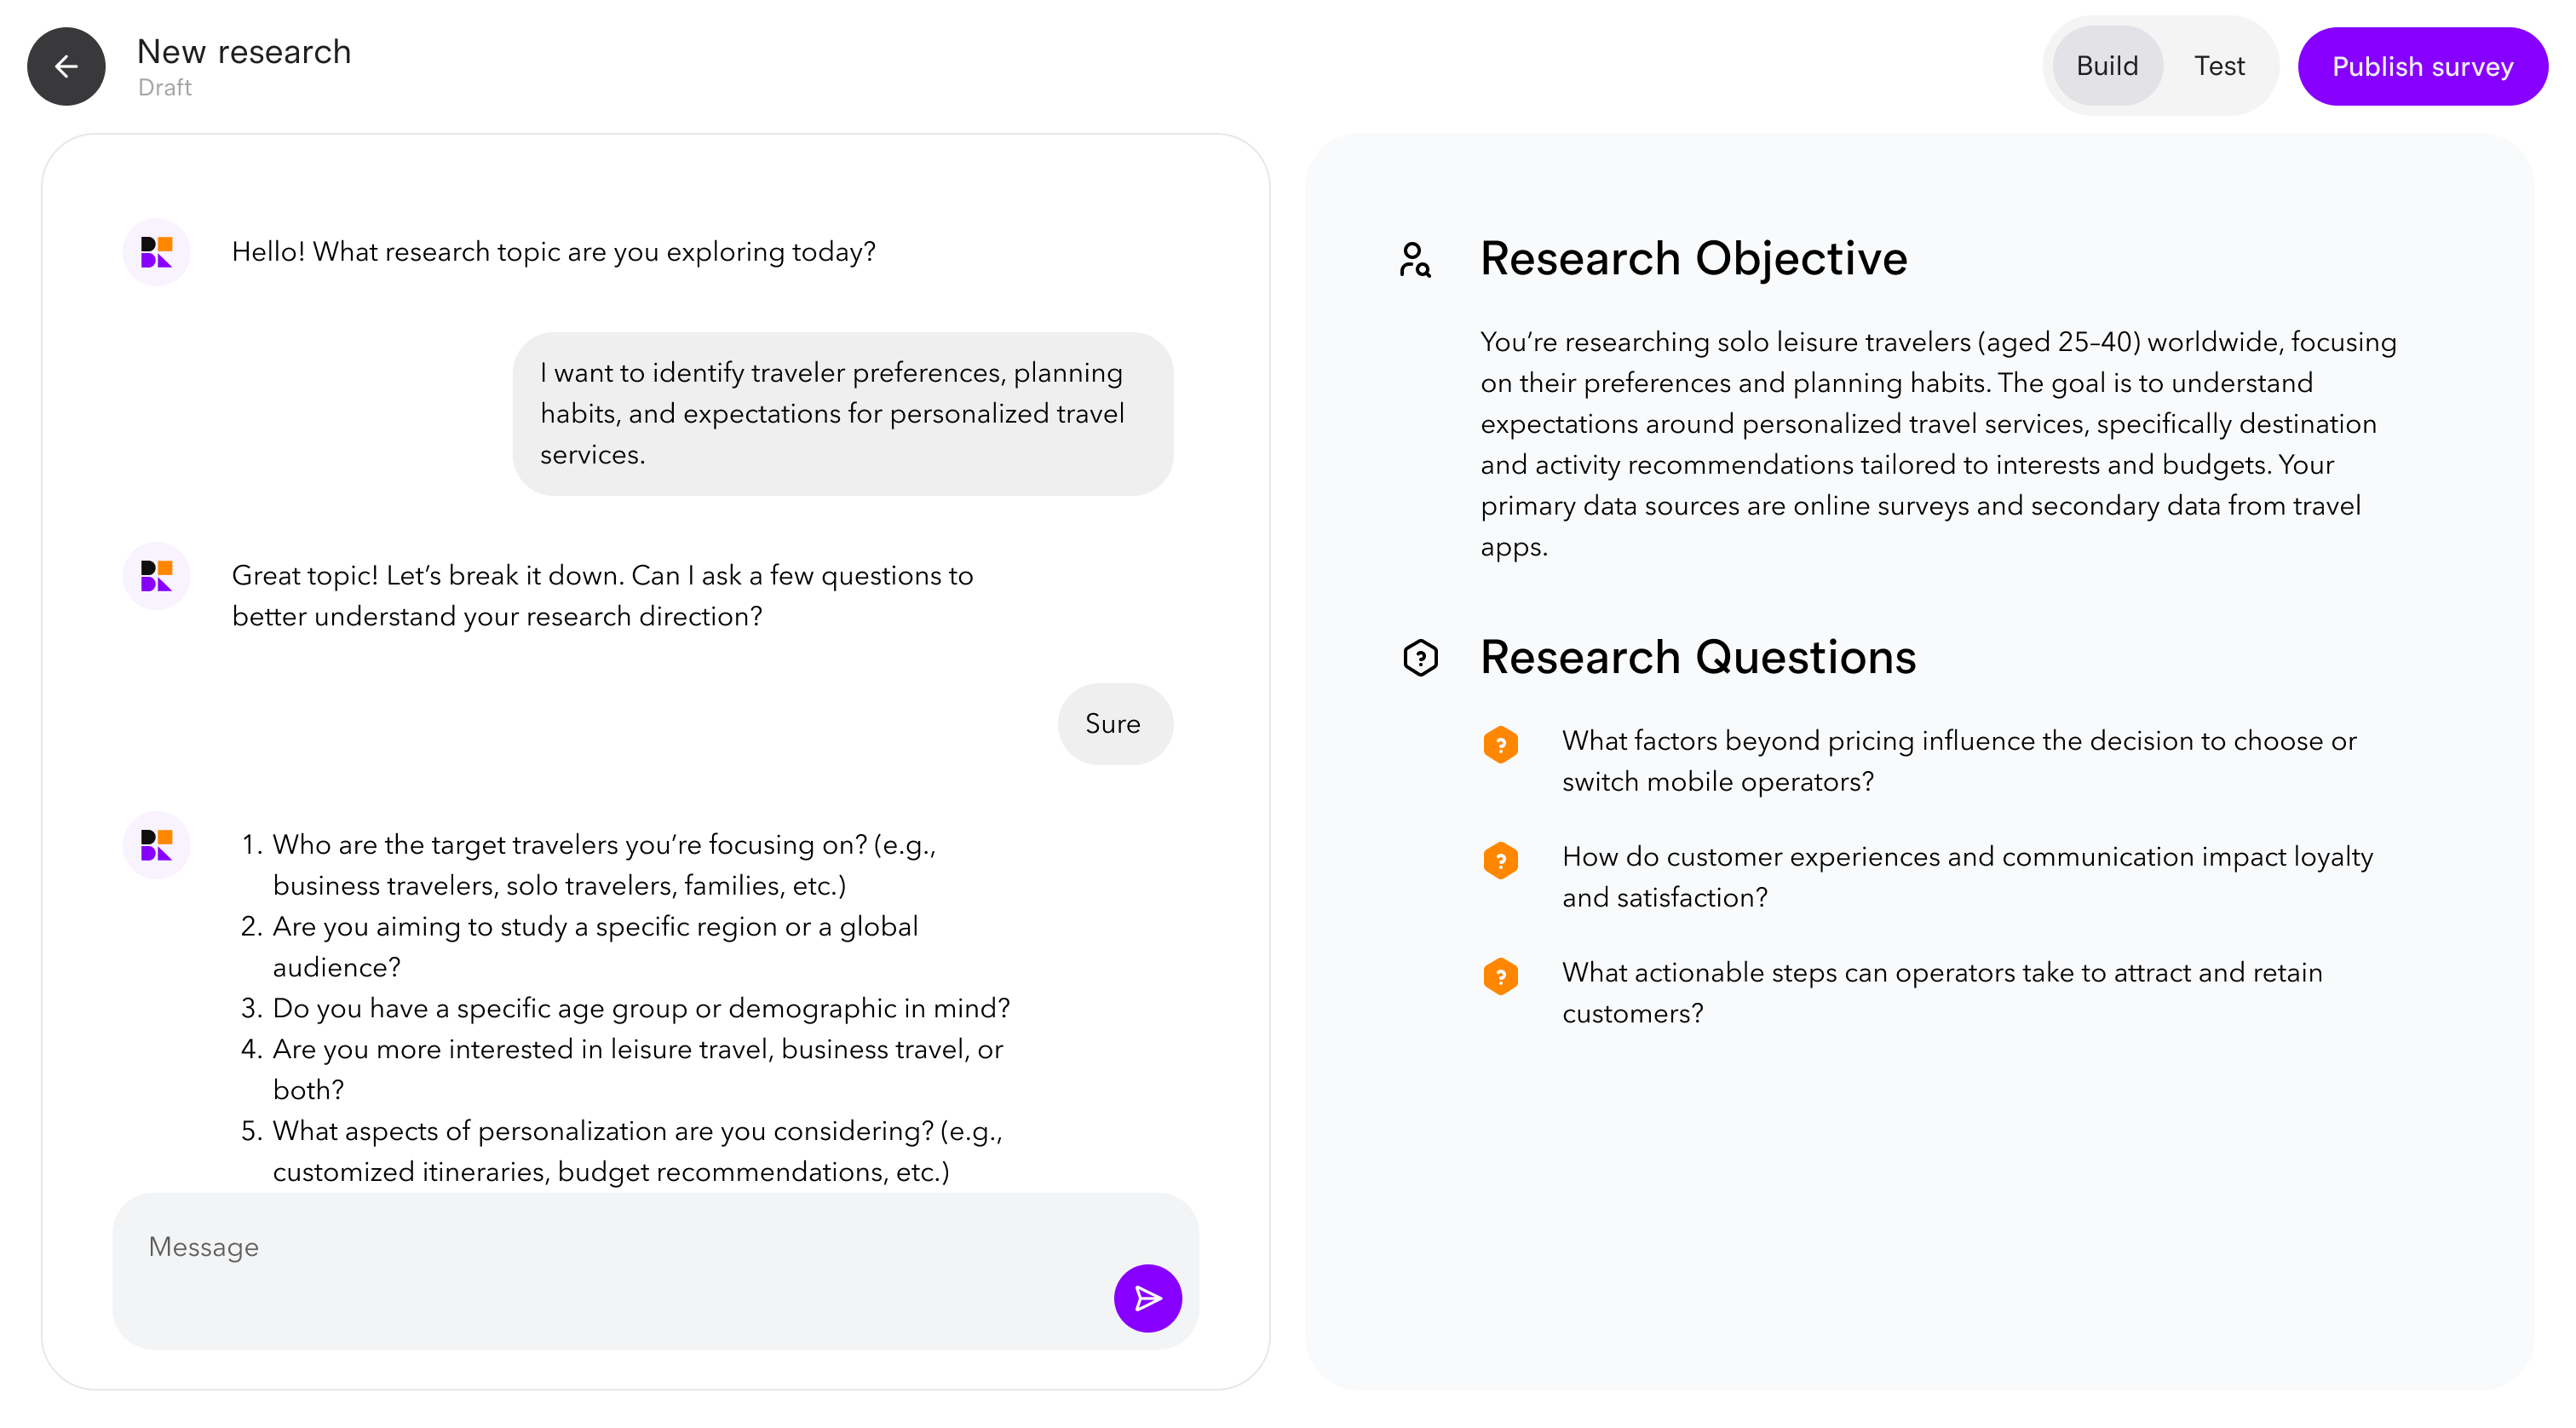Click the Research Questions hexagon icon
The image size is (2576, 1428).
tap(1420, 657)
